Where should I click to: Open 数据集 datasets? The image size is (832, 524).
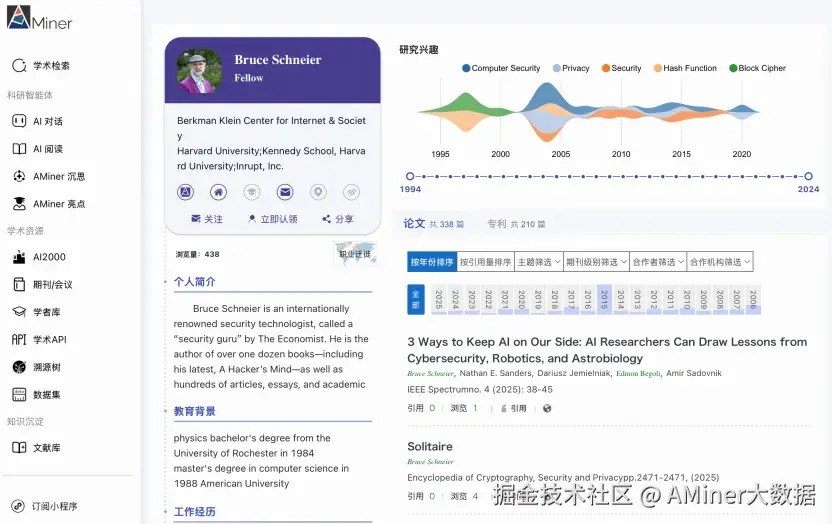[37, 395]
